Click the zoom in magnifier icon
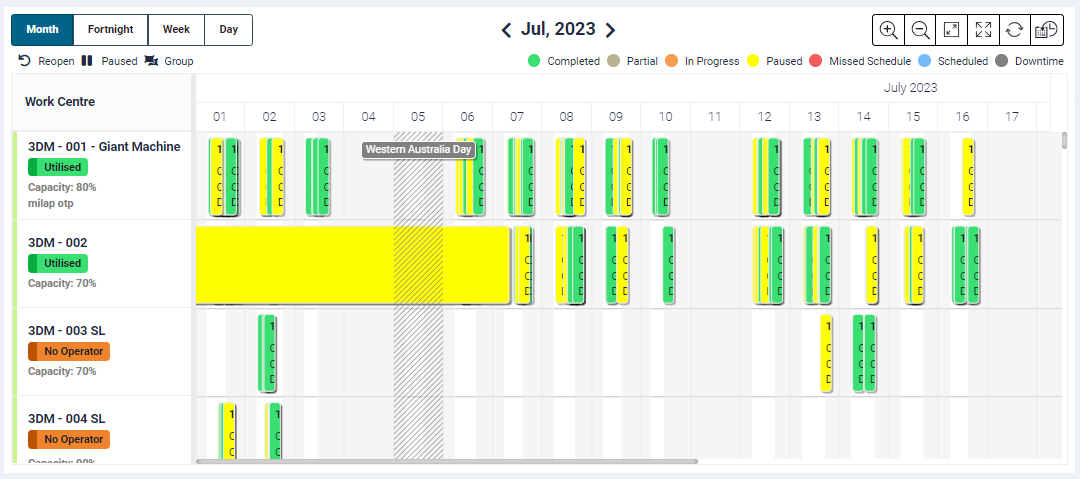1081x479 pixels. [x=889, y=30]
